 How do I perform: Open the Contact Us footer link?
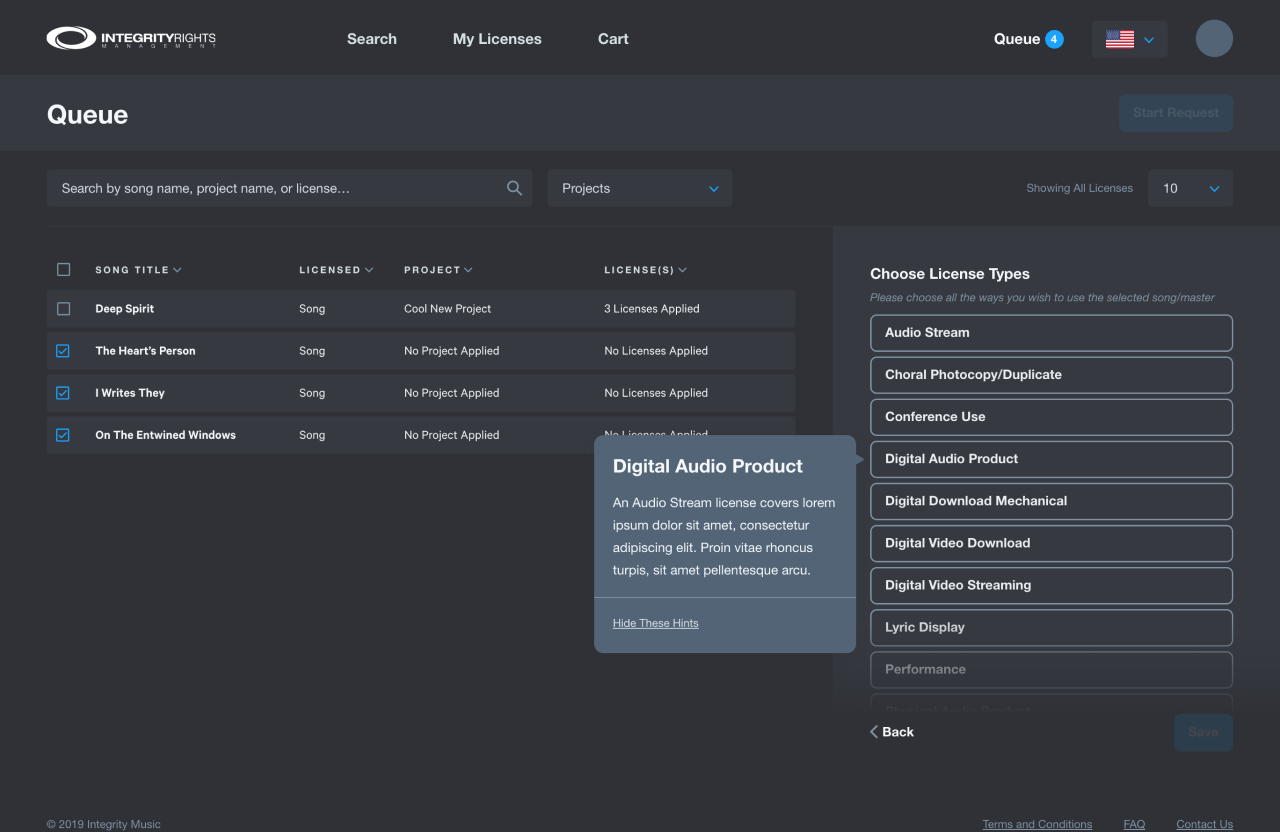coord(1204,824)
